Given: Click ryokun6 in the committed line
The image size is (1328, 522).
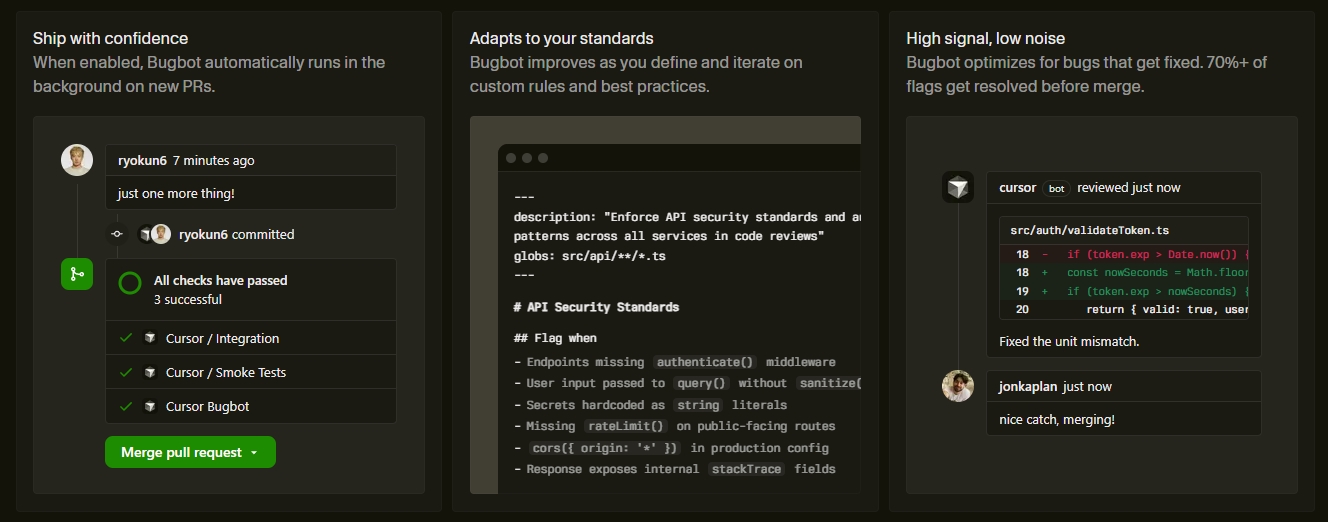Looking at the screenshot, I should [x=203, y=234].
